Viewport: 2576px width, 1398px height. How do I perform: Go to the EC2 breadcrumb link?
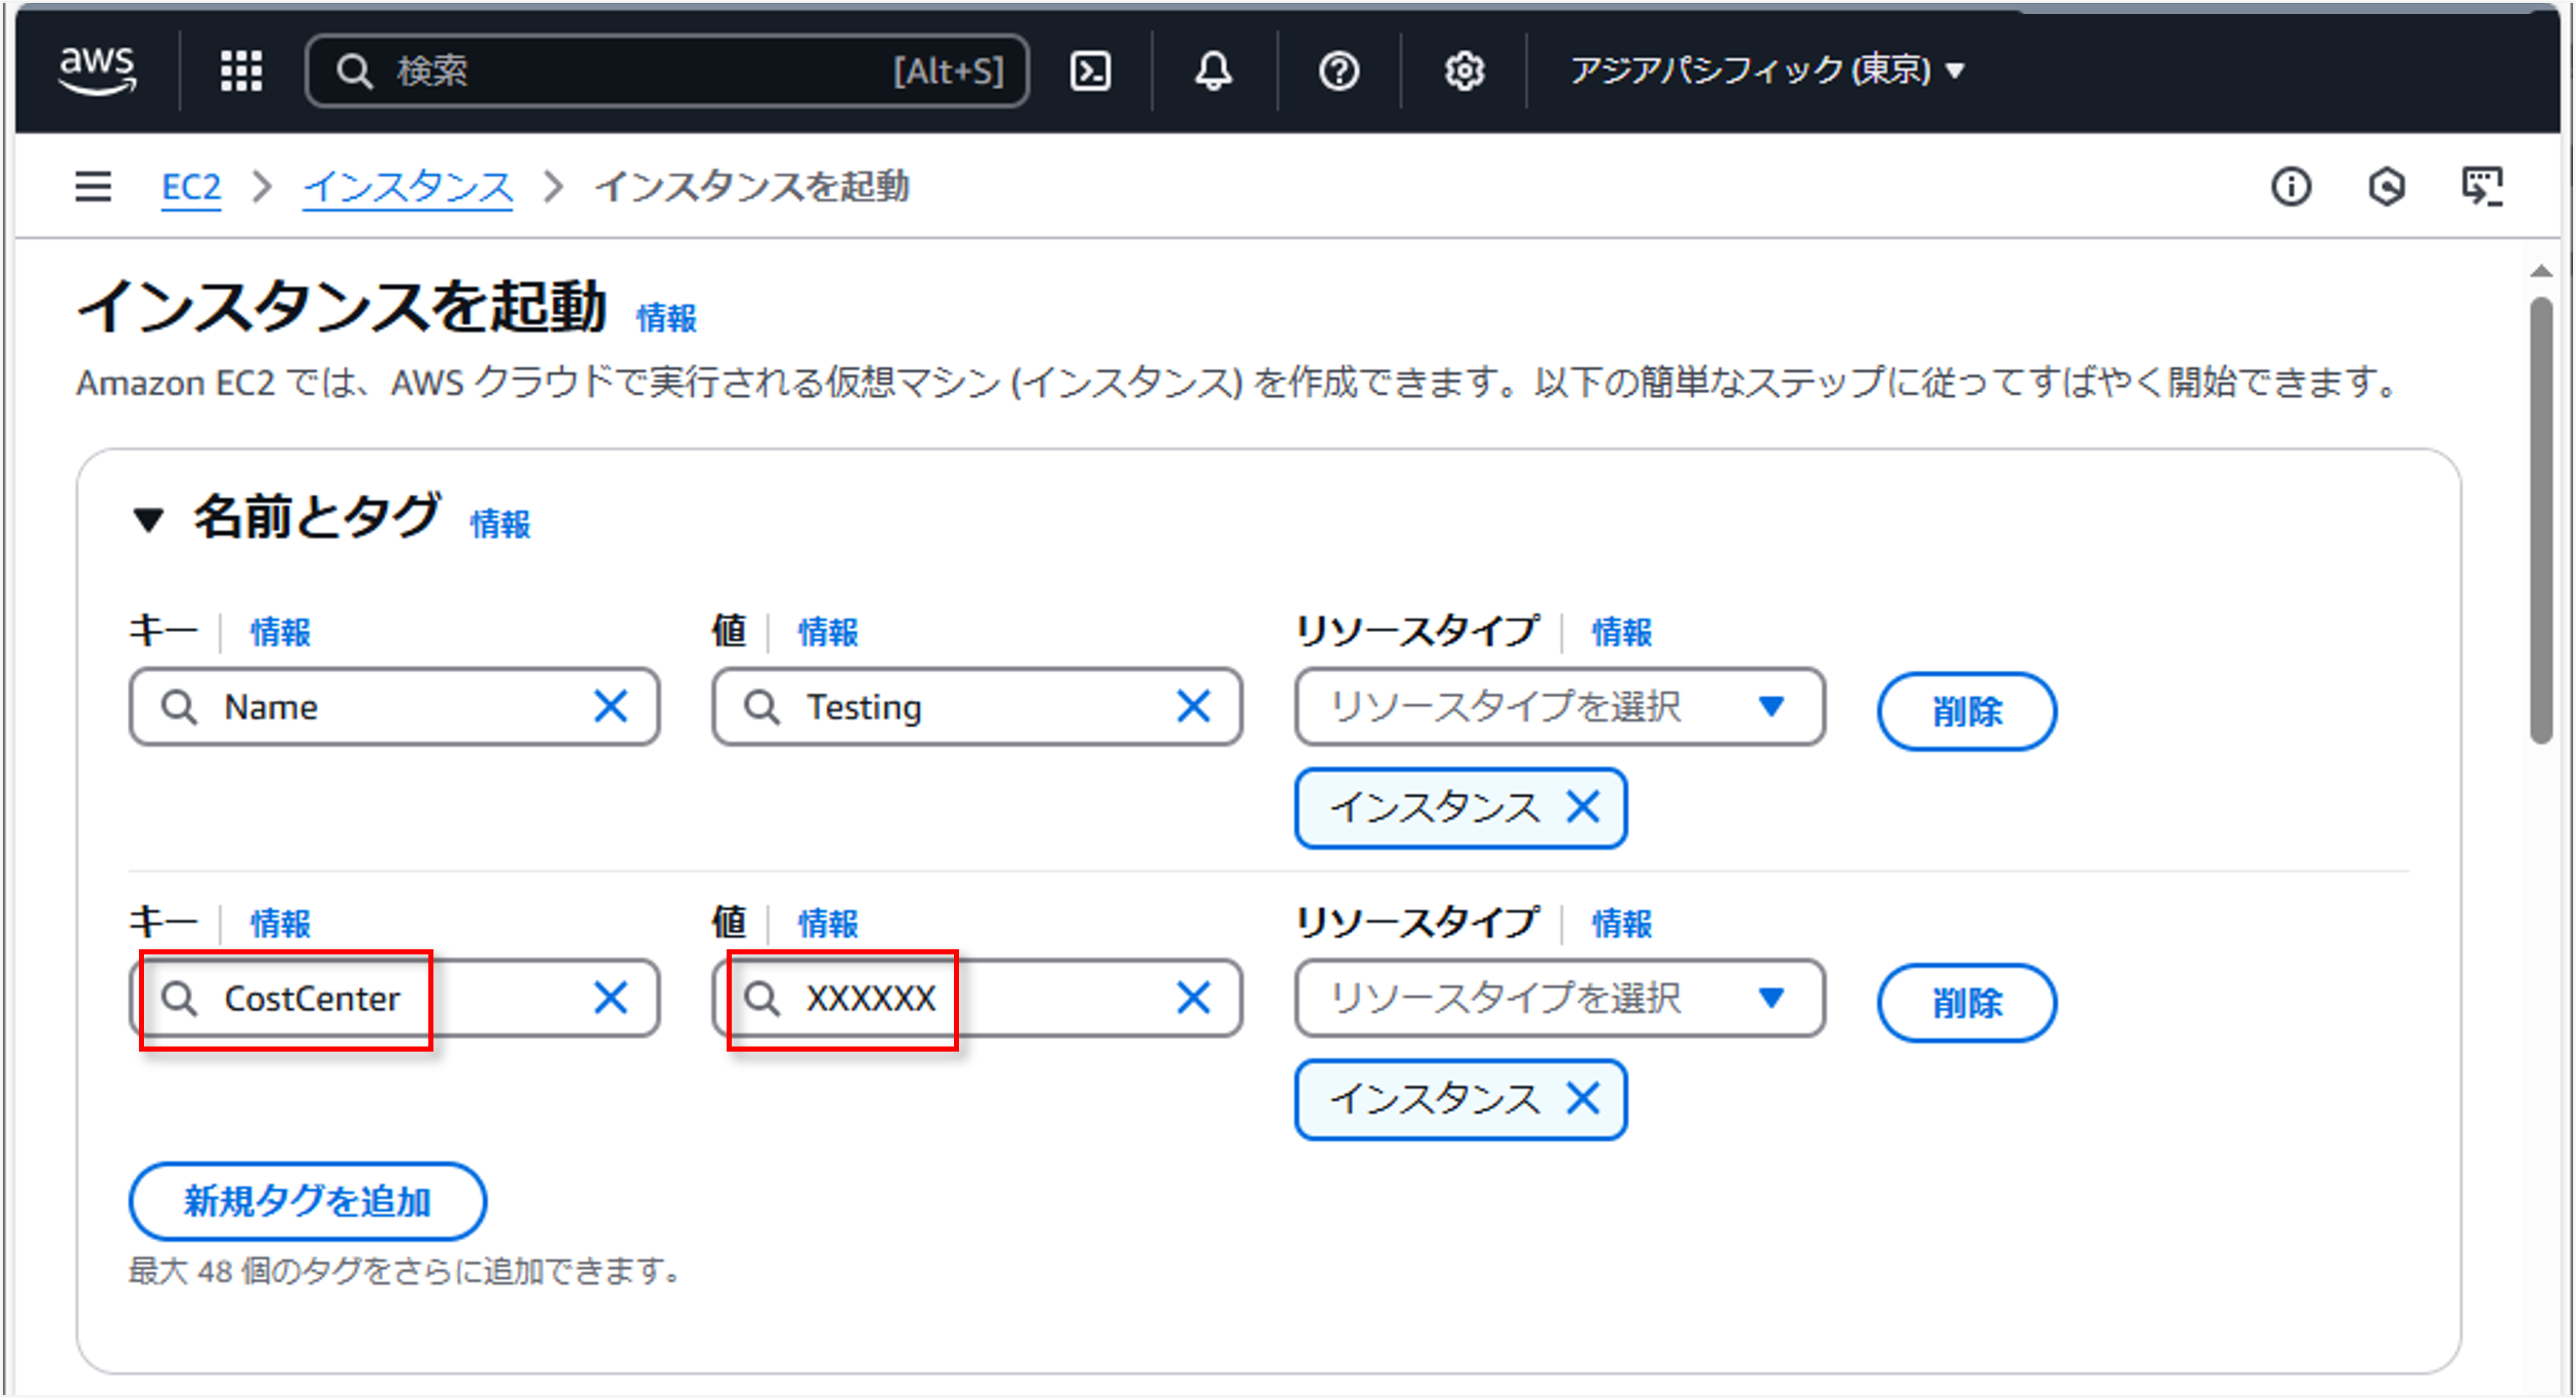[190, 187]
